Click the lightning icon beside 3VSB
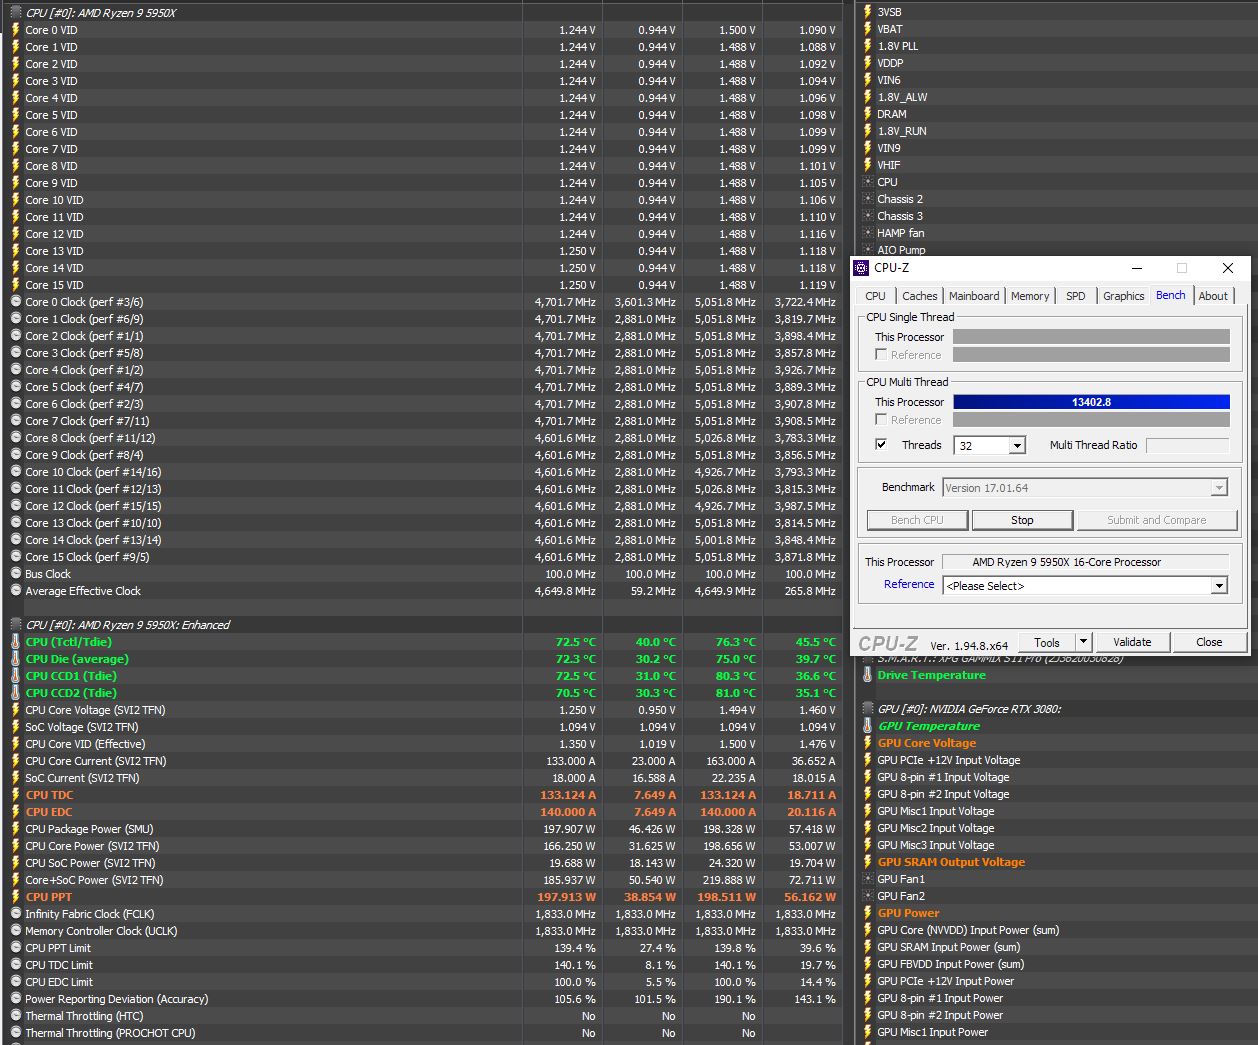 (x=867, y=12)
